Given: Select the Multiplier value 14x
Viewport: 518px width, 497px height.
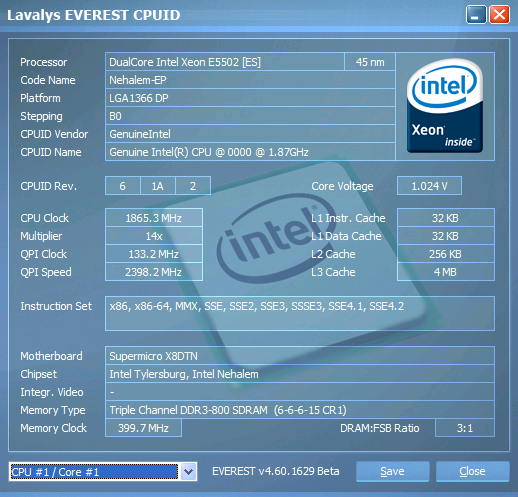Looking at the screenshot, I should [154, 236].
